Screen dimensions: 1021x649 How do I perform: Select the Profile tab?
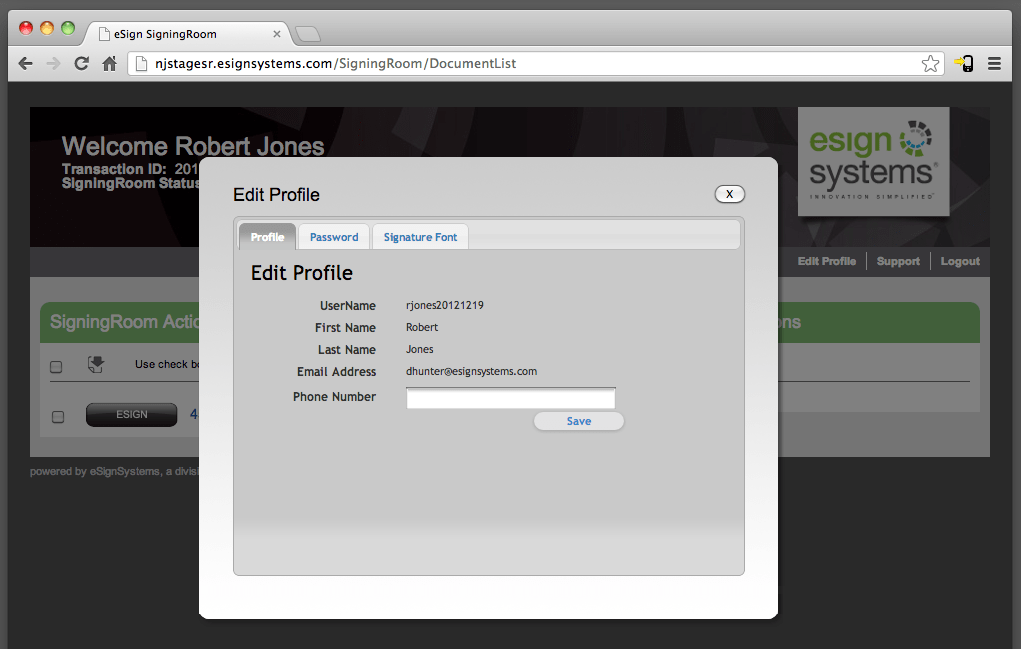267,237
